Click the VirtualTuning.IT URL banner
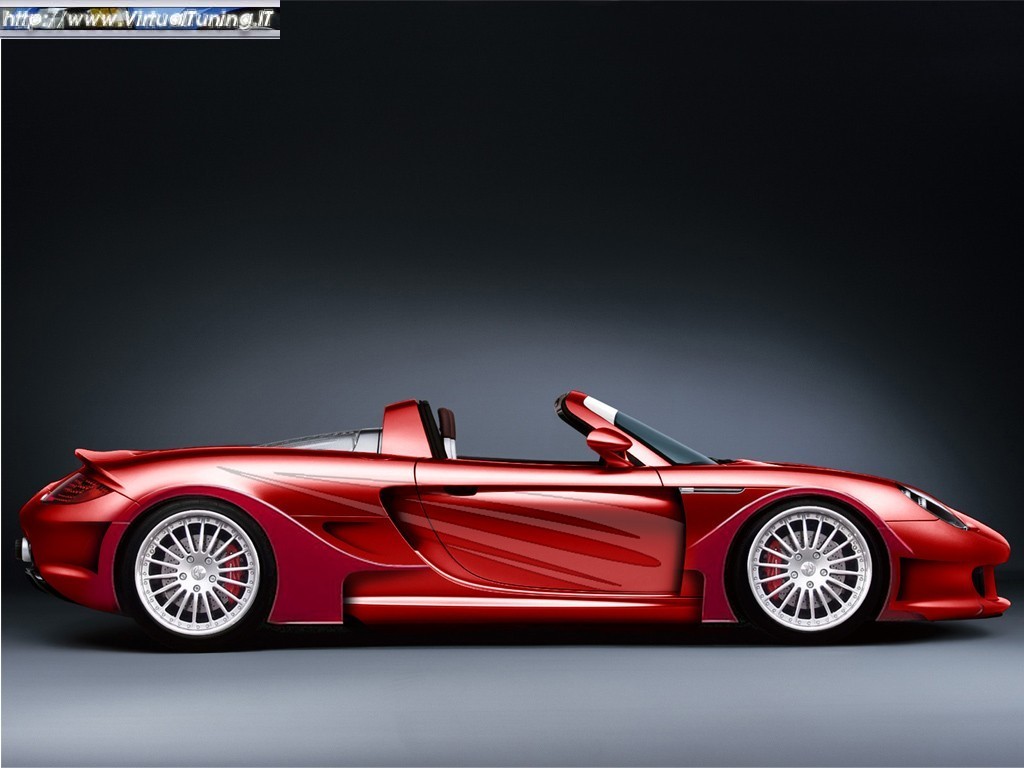 coord(140,20)
